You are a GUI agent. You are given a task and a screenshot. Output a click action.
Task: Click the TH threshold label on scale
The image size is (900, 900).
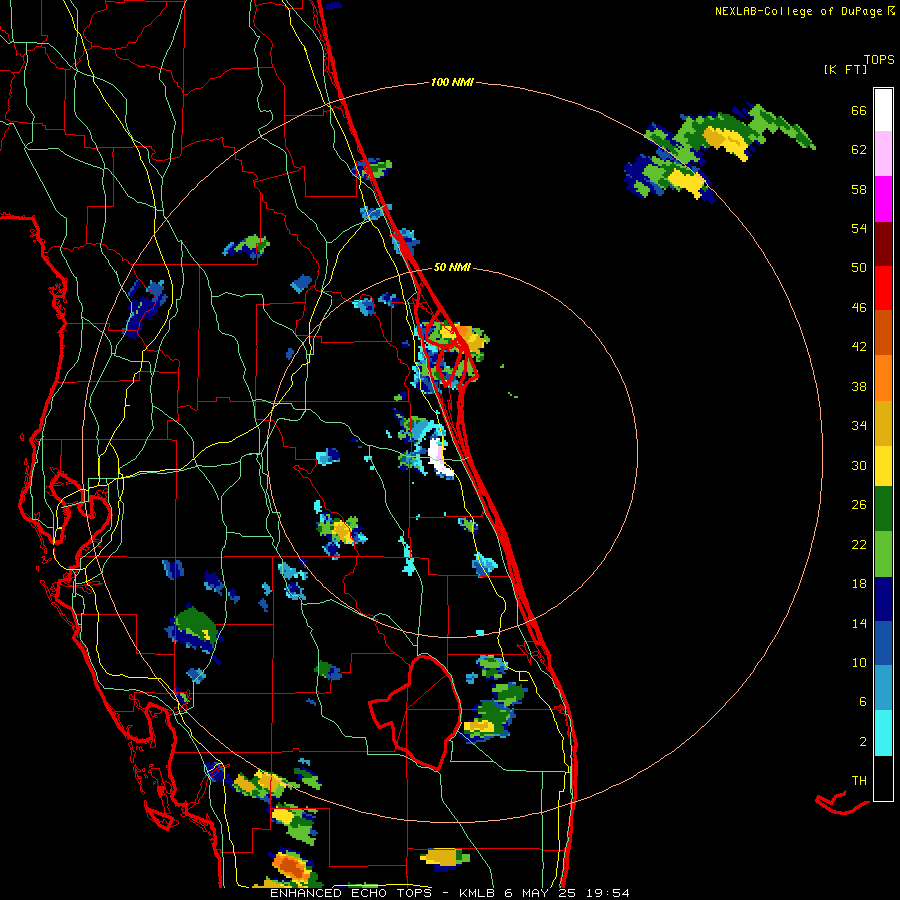pyautogui.click(x=859, y=781)
